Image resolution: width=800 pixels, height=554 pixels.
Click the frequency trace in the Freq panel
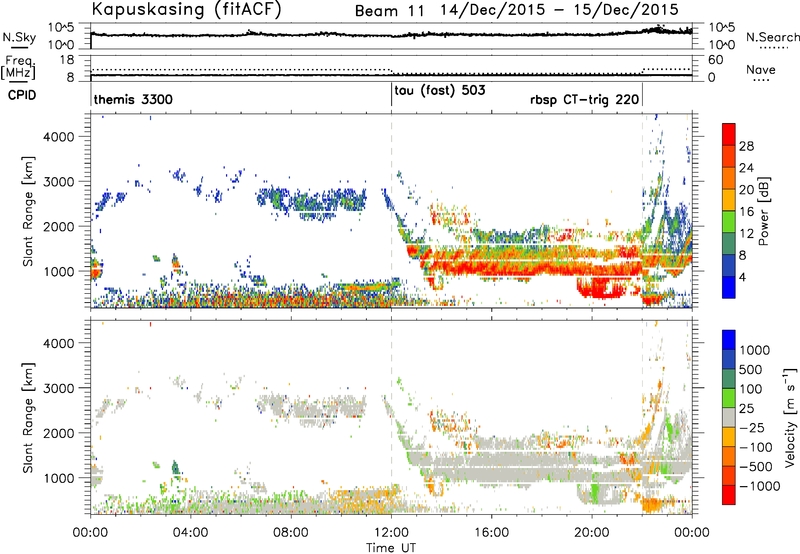point(391,75)
